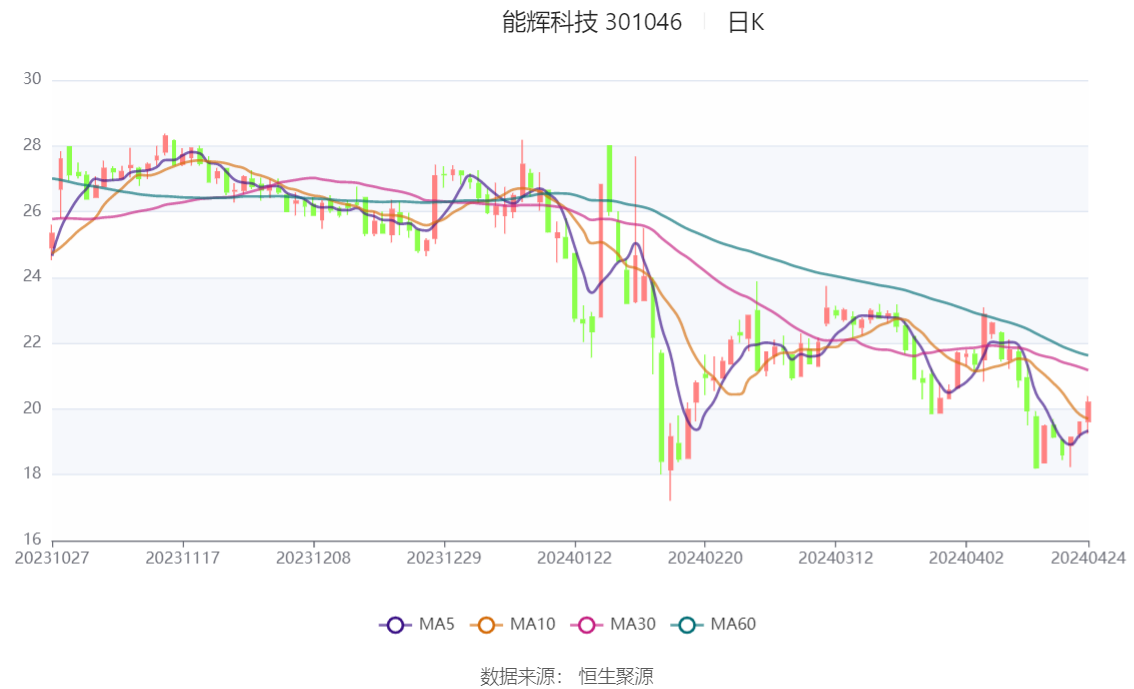Select the 日K chart tab
Viewport: 1134px width, 689px height.
[745, 23]
